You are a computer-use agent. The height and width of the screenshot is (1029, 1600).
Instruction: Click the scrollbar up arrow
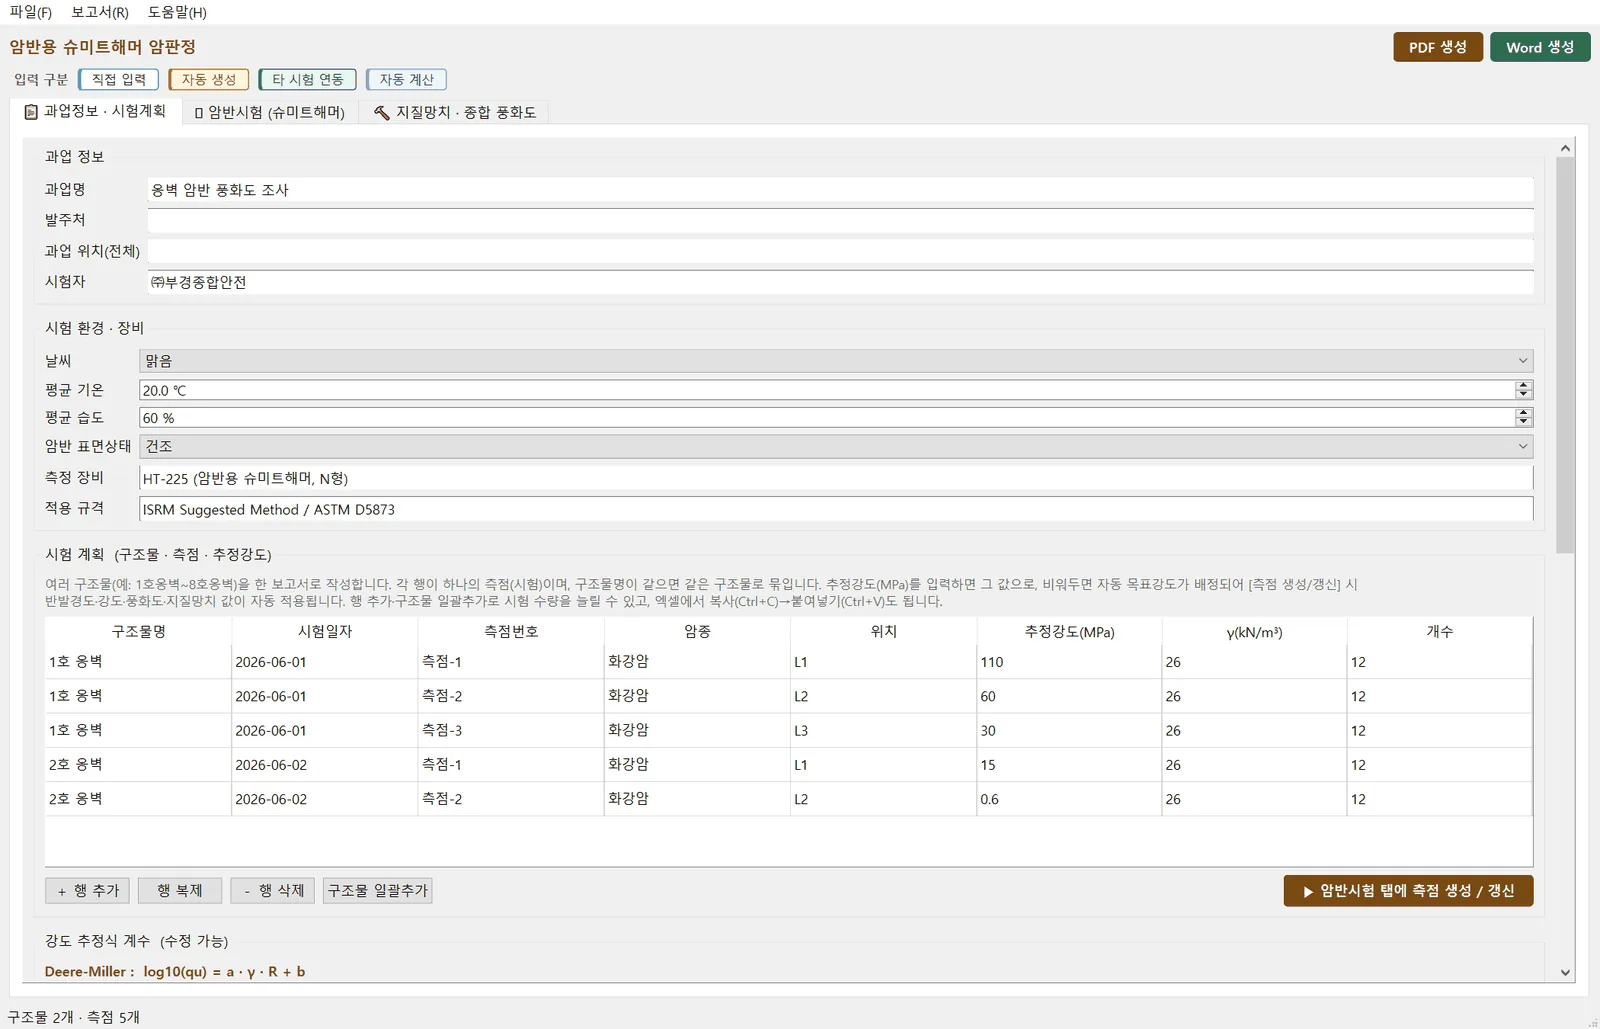click(x=1565, y=148)
